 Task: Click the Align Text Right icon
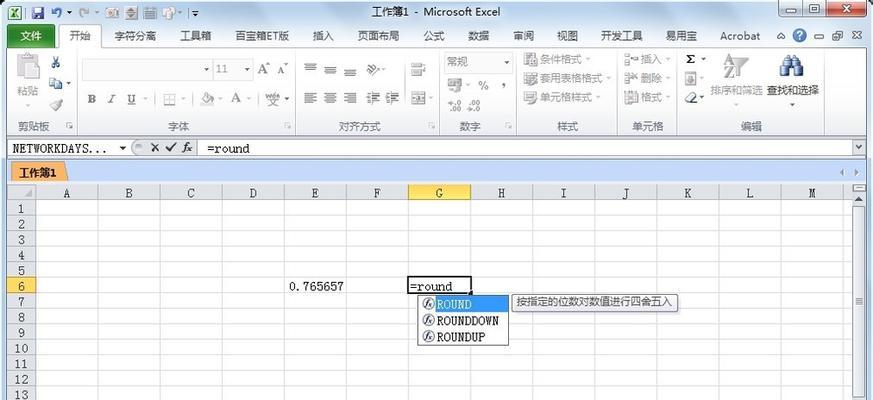pyautogui.click(x=350, y=98)
